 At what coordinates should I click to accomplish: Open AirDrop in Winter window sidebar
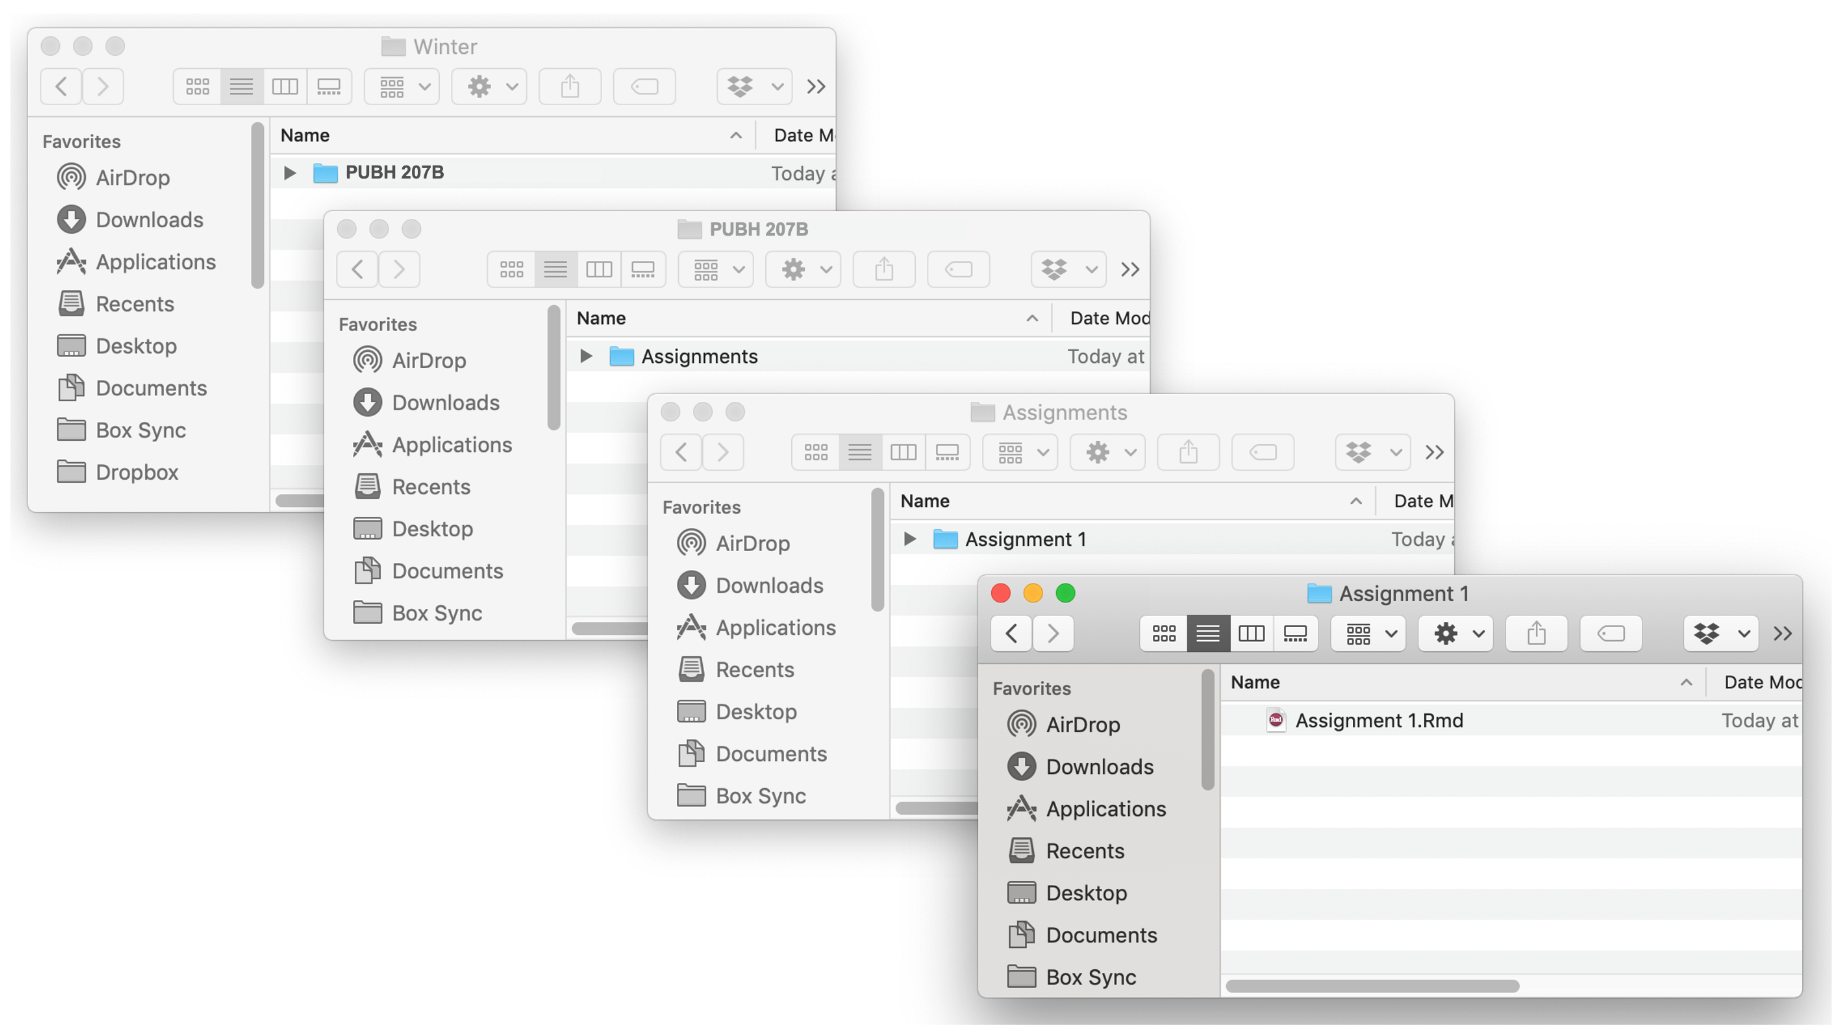pyautogui.click(x=114, y=178)
